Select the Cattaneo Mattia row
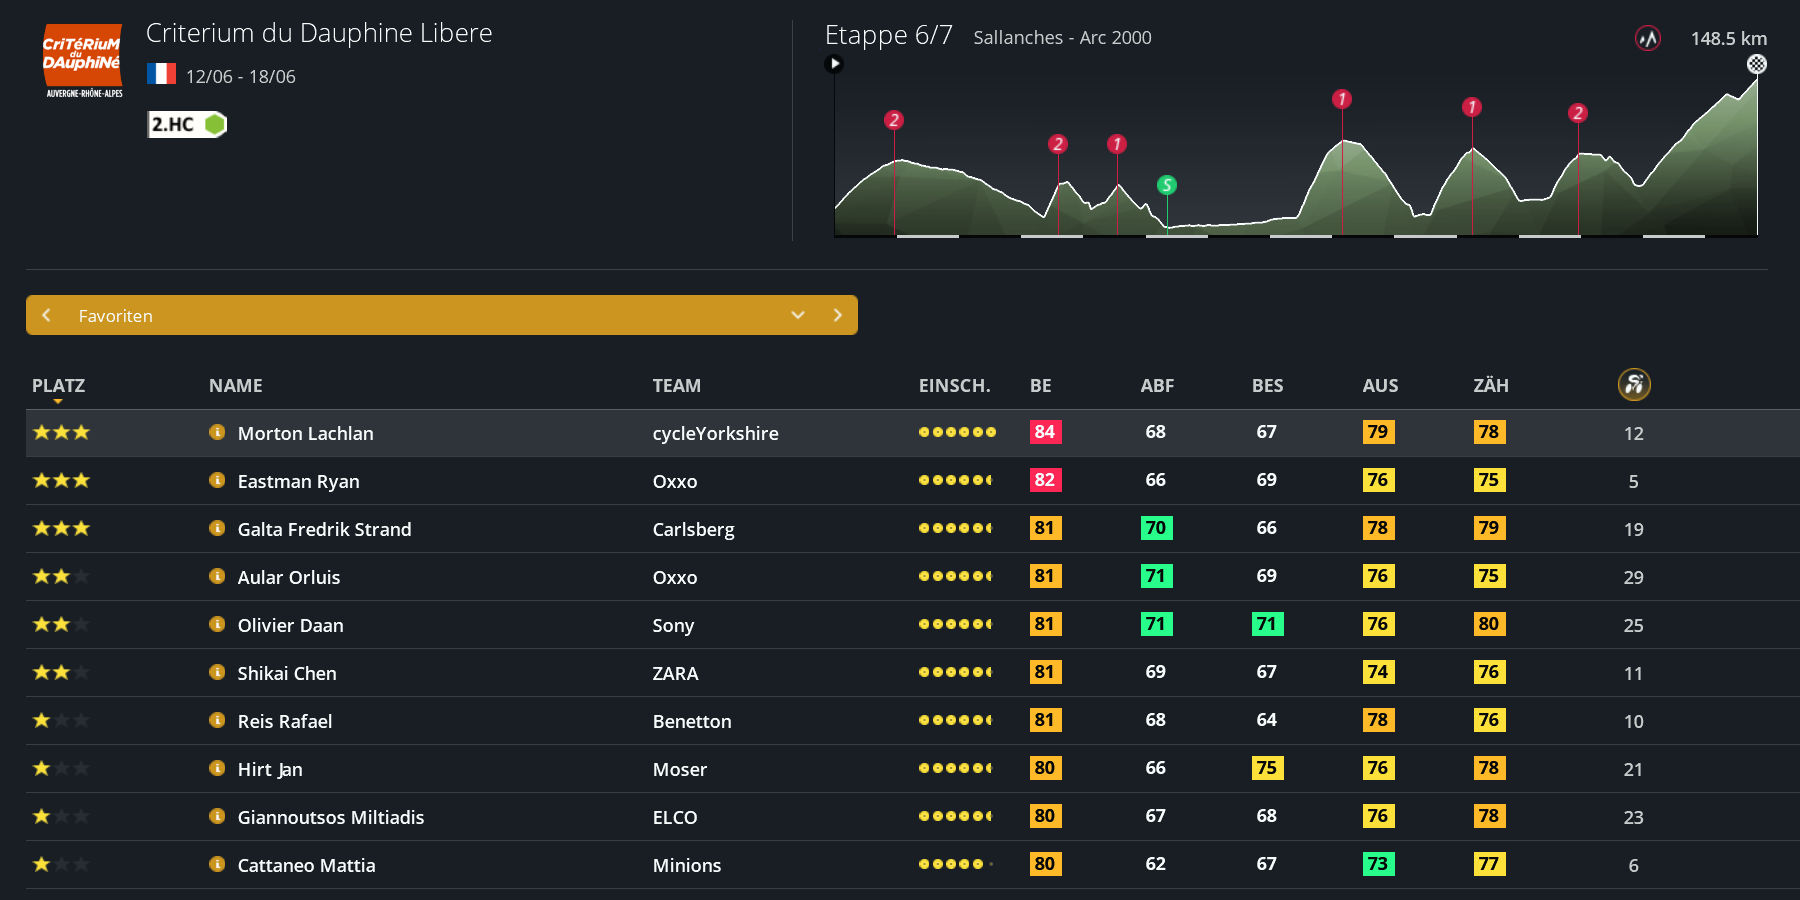1800x900 pixels. 306,865
